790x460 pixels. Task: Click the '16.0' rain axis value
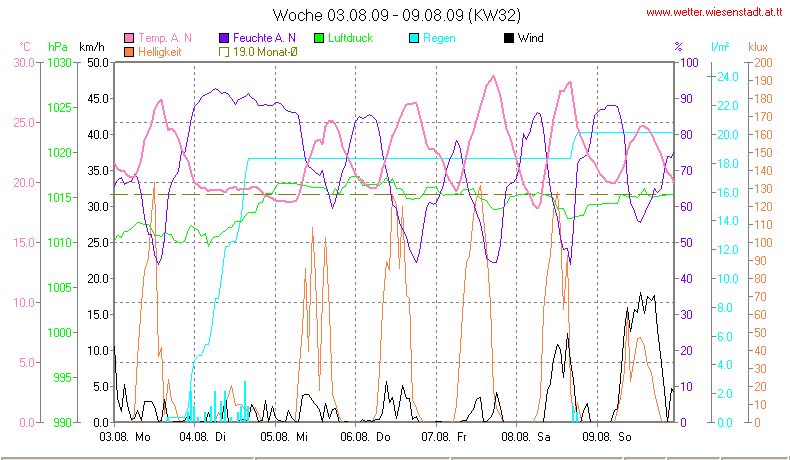[728, 192]
